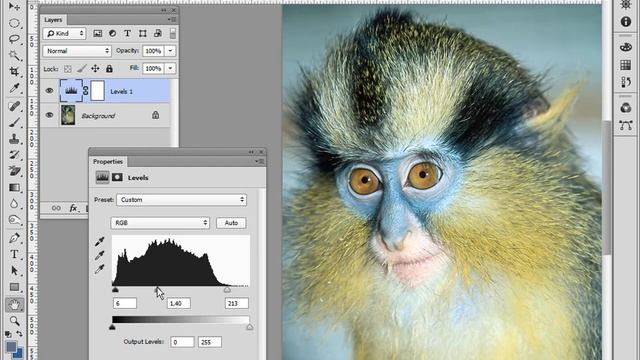640x360 pixels.
Task: Toggle layer filtering on/off switch
Action: click(173, 33)
